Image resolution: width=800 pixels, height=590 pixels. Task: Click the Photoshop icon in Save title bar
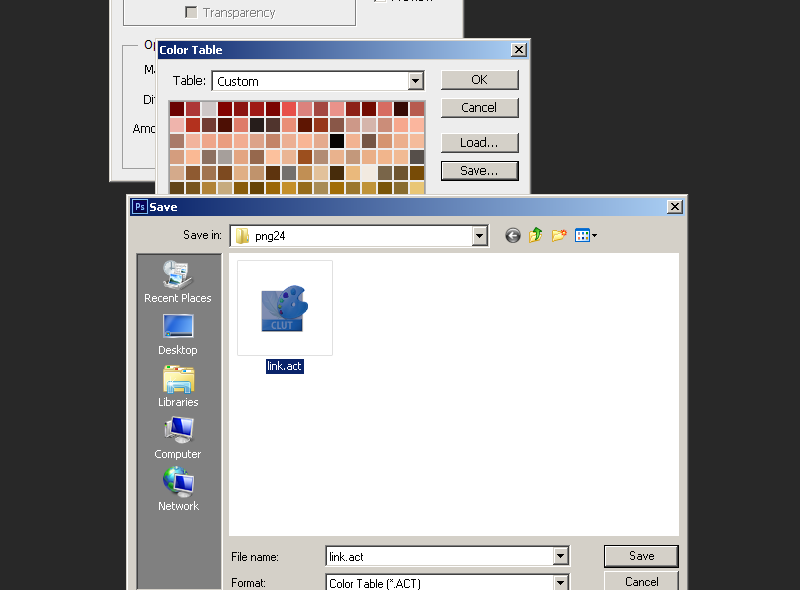[139, 207]
